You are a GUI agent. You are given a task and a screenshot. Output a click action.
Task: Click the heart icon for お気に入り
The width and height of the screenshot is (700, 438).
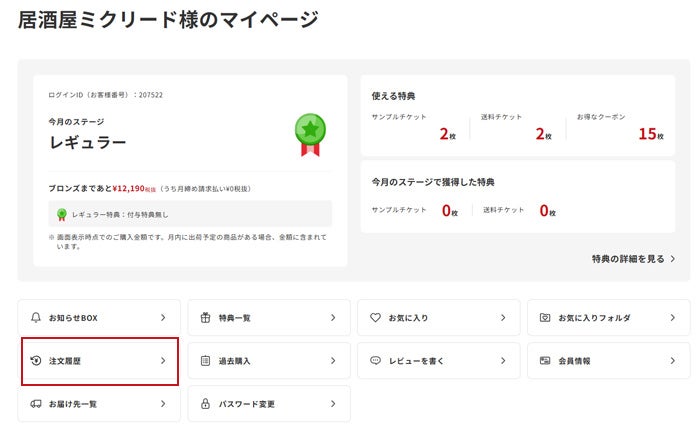coord(375,317)
